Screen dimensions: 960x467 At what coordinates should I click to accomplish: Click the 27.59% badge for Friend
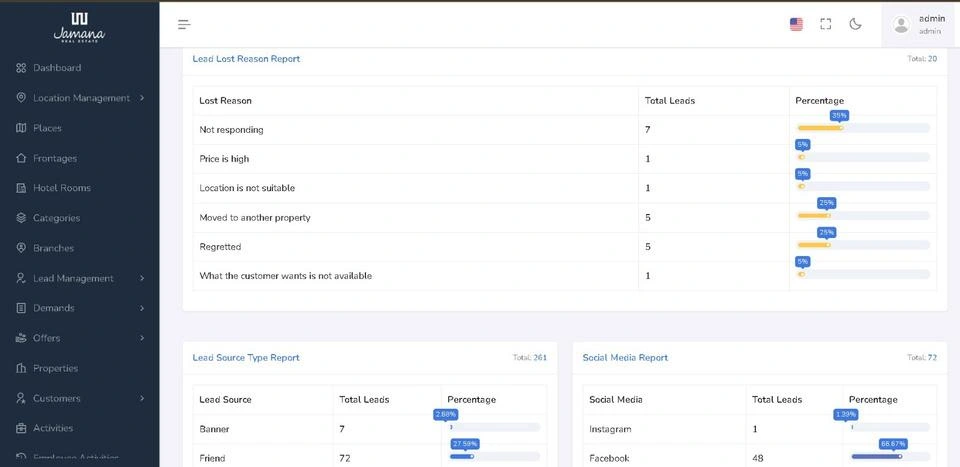(x=465, y=444)
